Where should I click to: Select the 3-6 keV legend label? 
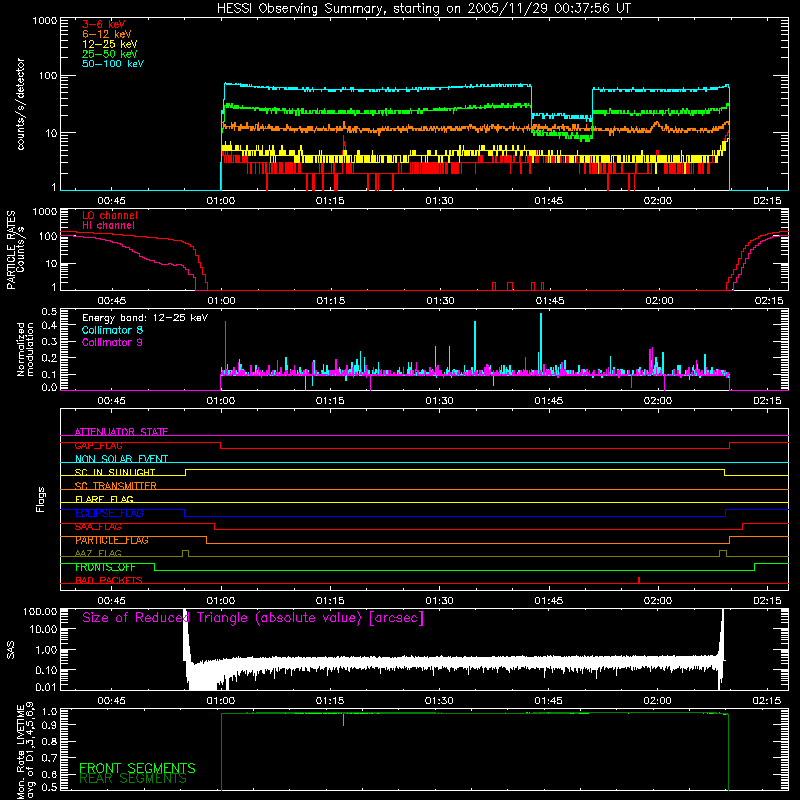coord(104,24)
